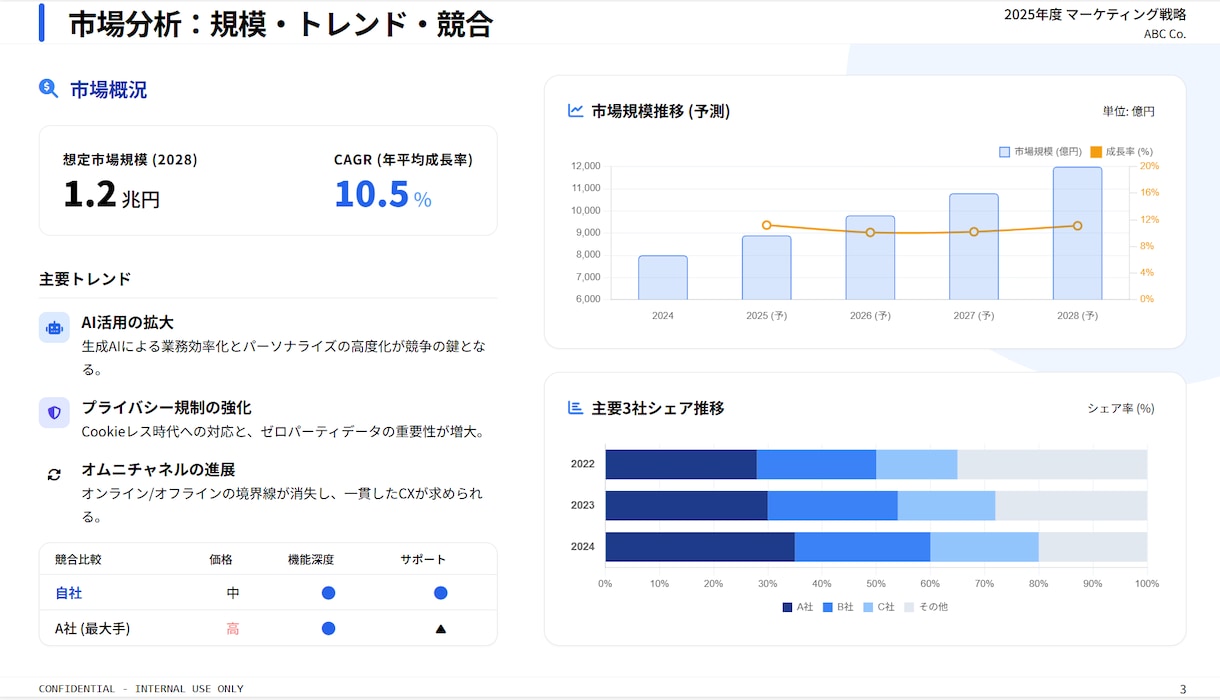Viewport: 1220px width, 700px height.
Task: Click the 12,000 y-axis label
Action: [586, 166]
